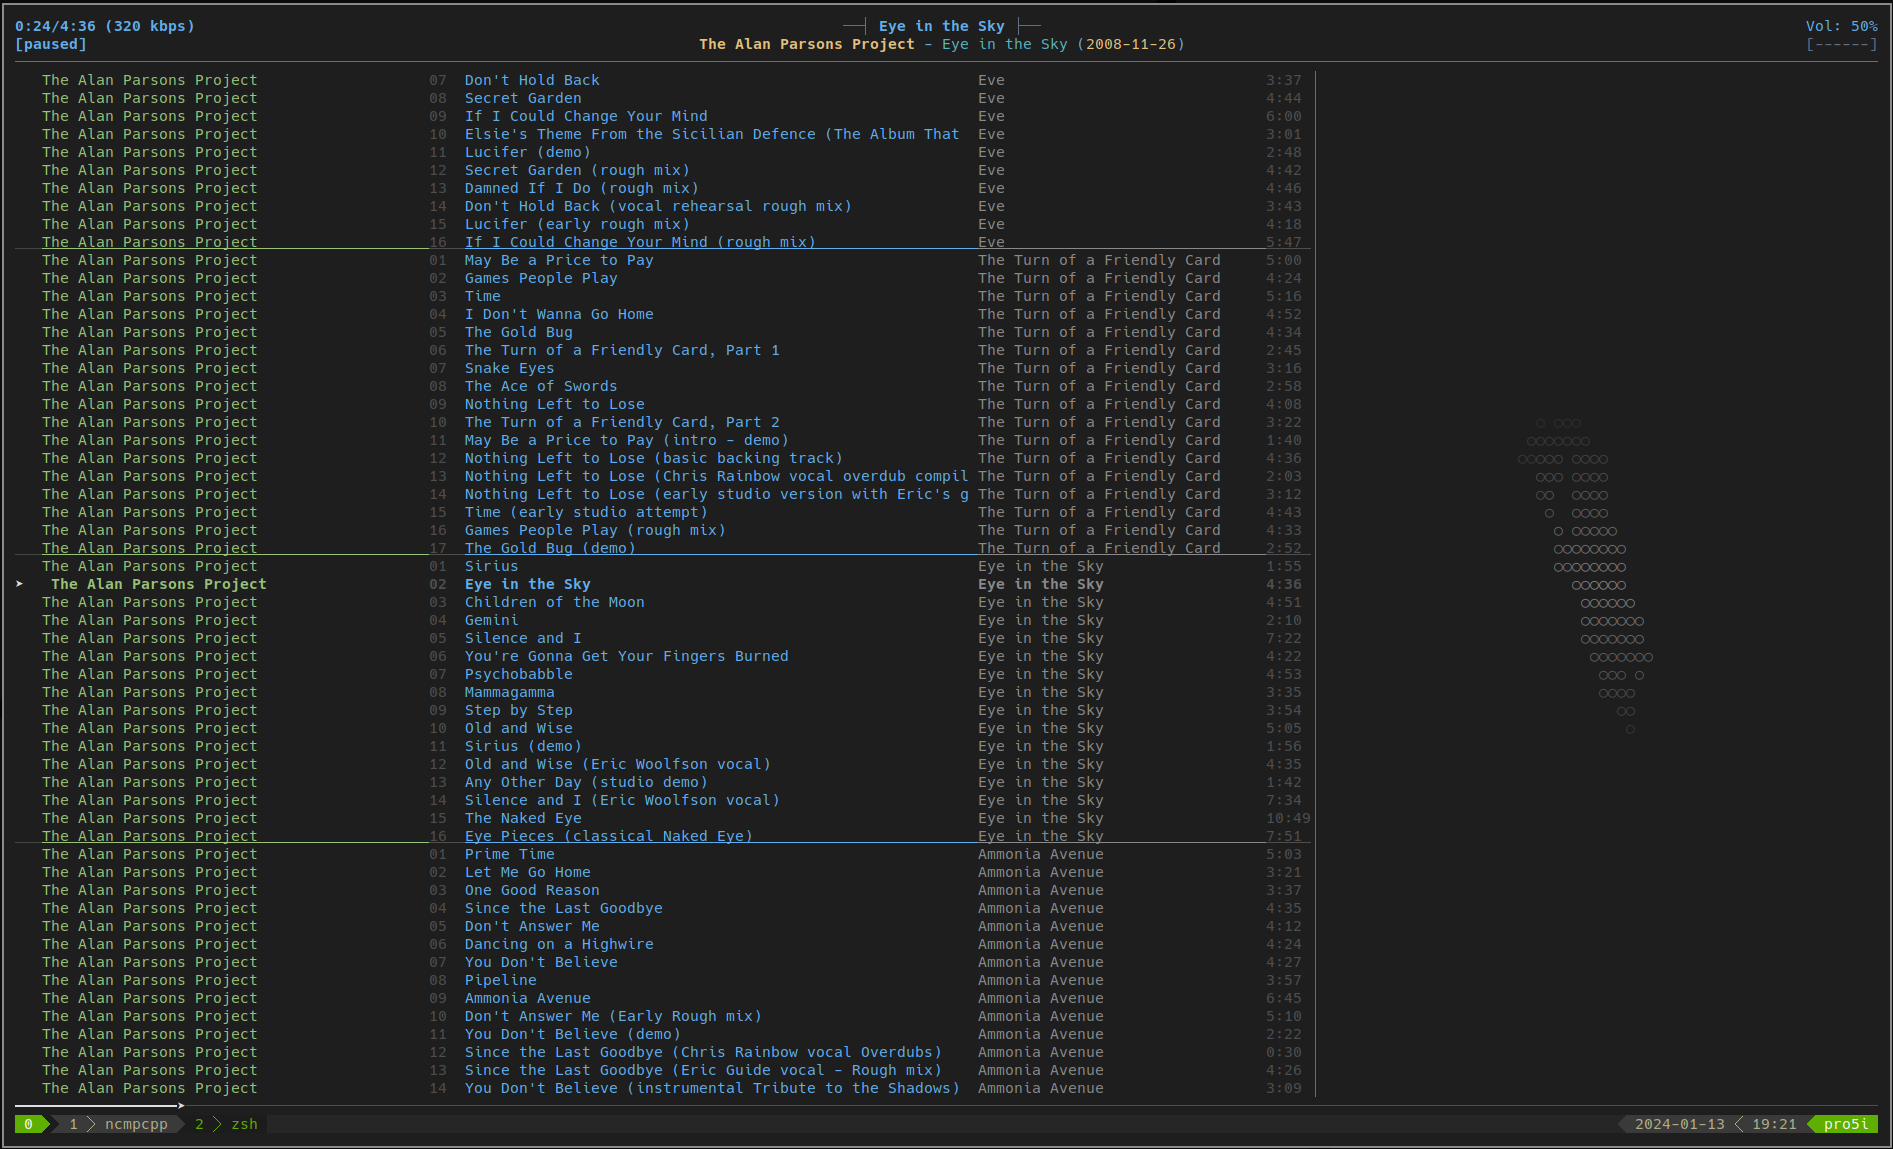The width and height of the screenshot is (1893, 1149).
Task: Select Games People Play (rough mix)
Action: coord(594,530)
